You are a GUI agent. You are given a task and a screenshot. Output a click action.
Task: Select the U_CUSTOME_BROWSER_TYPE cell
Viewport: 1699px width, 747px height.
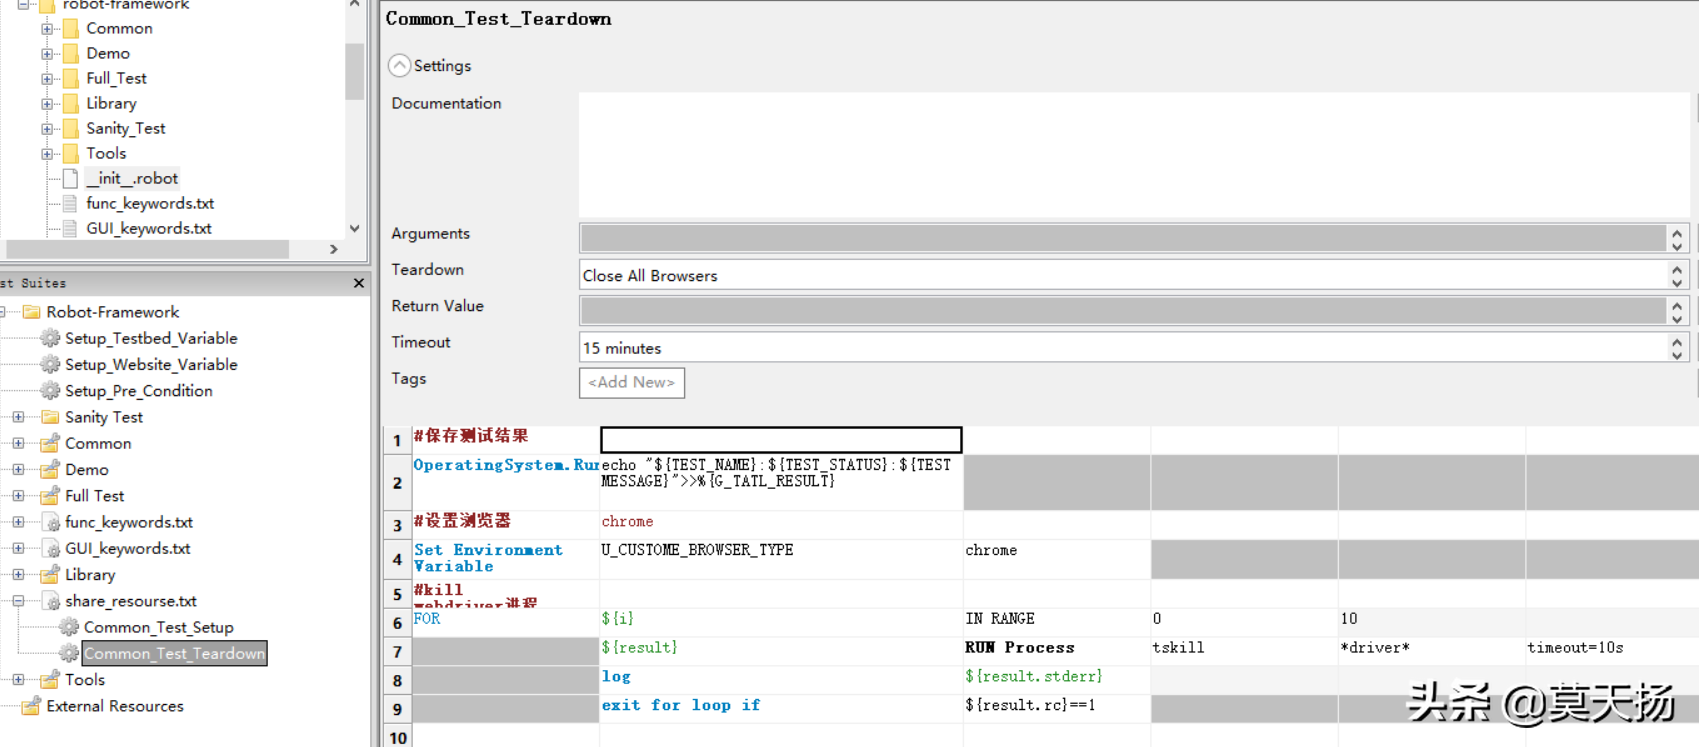[x=781, y=559]
